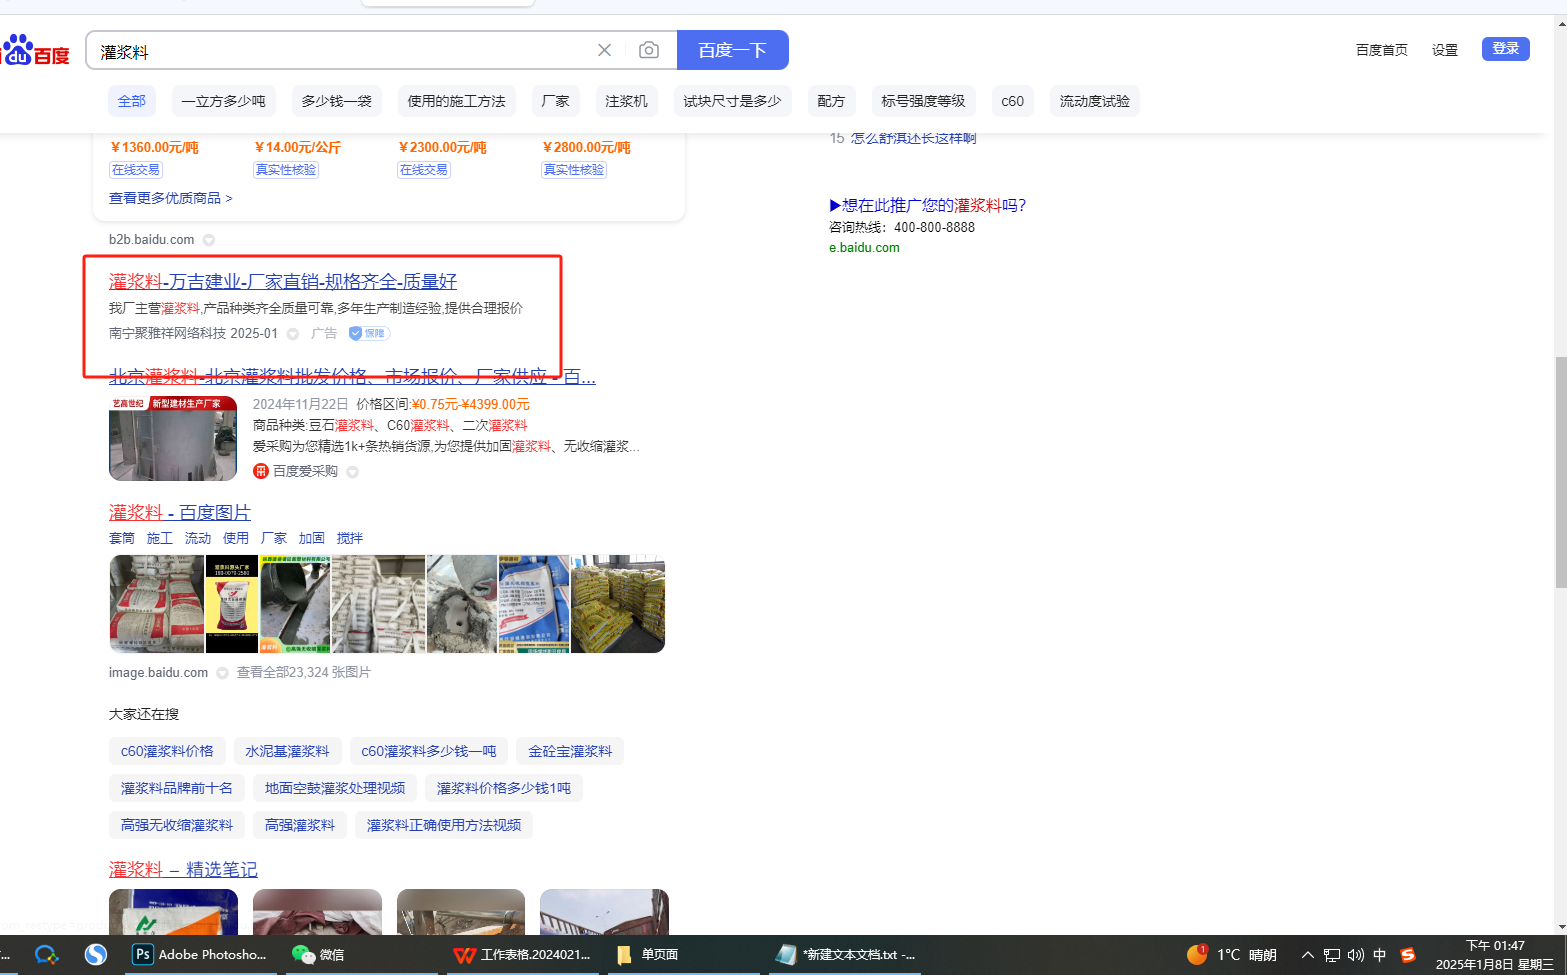Image resolution: width=1567 pixels, height=975 pixels.
Task: Show hidden system tray icons
Action: (1307, 955)
